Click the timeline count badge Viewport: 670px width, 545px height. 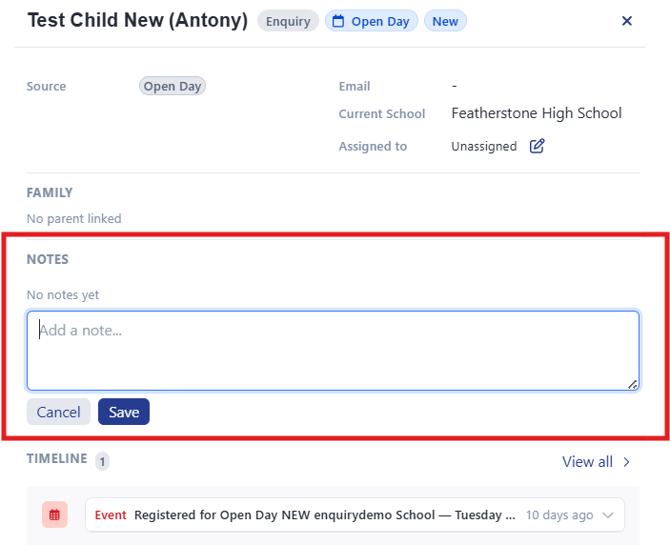click(x=102, y=462)
